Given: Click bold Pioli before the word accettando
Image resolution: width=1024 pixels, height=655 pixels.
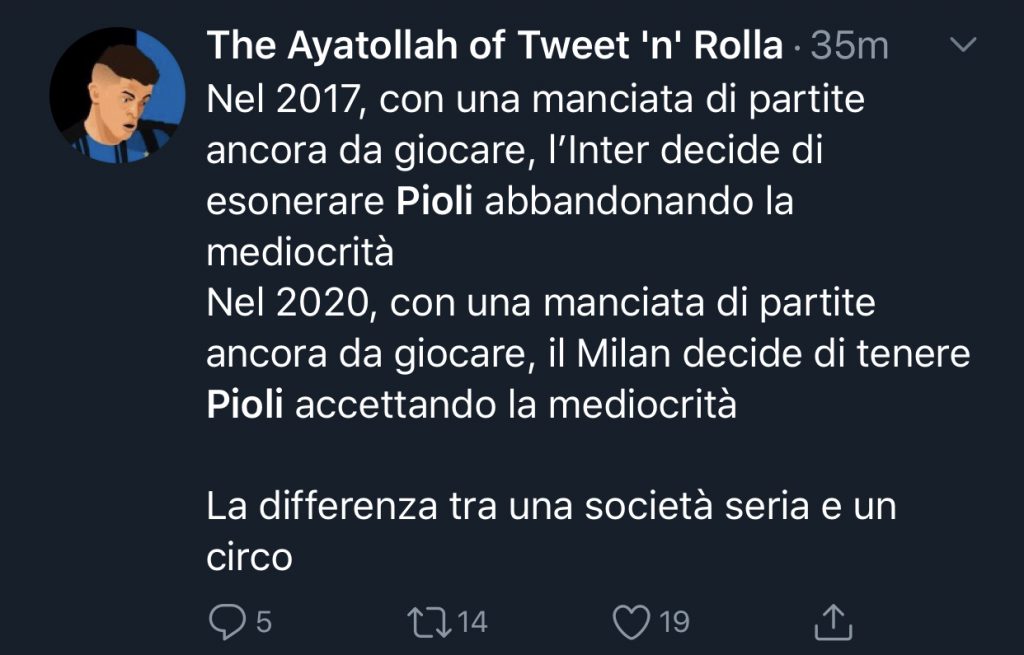Looking at the screenshot, I should click(246, 406).
